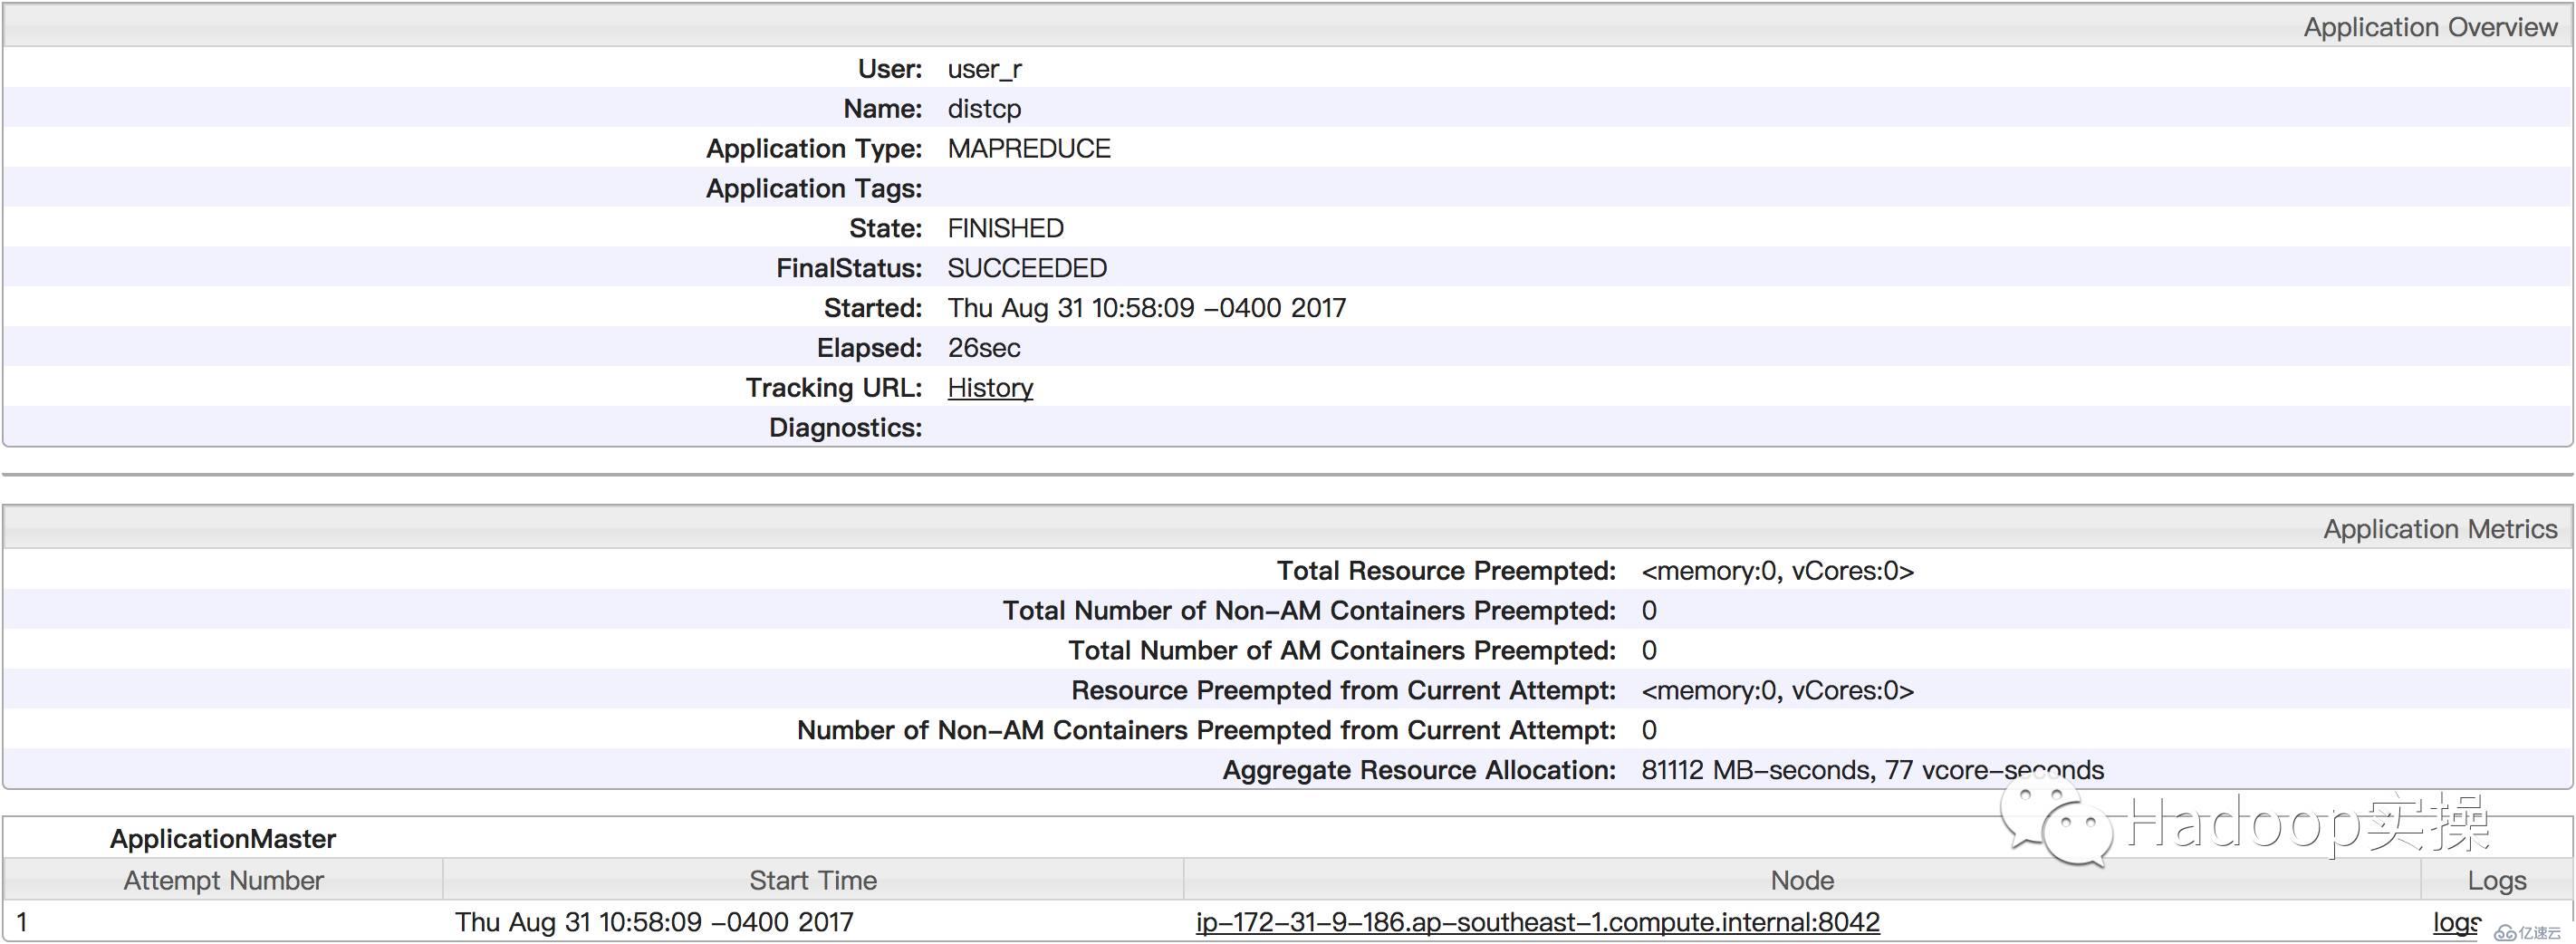Select the 26sec elapsed value
The image size is (2576, 944).
tap(984, 348)
